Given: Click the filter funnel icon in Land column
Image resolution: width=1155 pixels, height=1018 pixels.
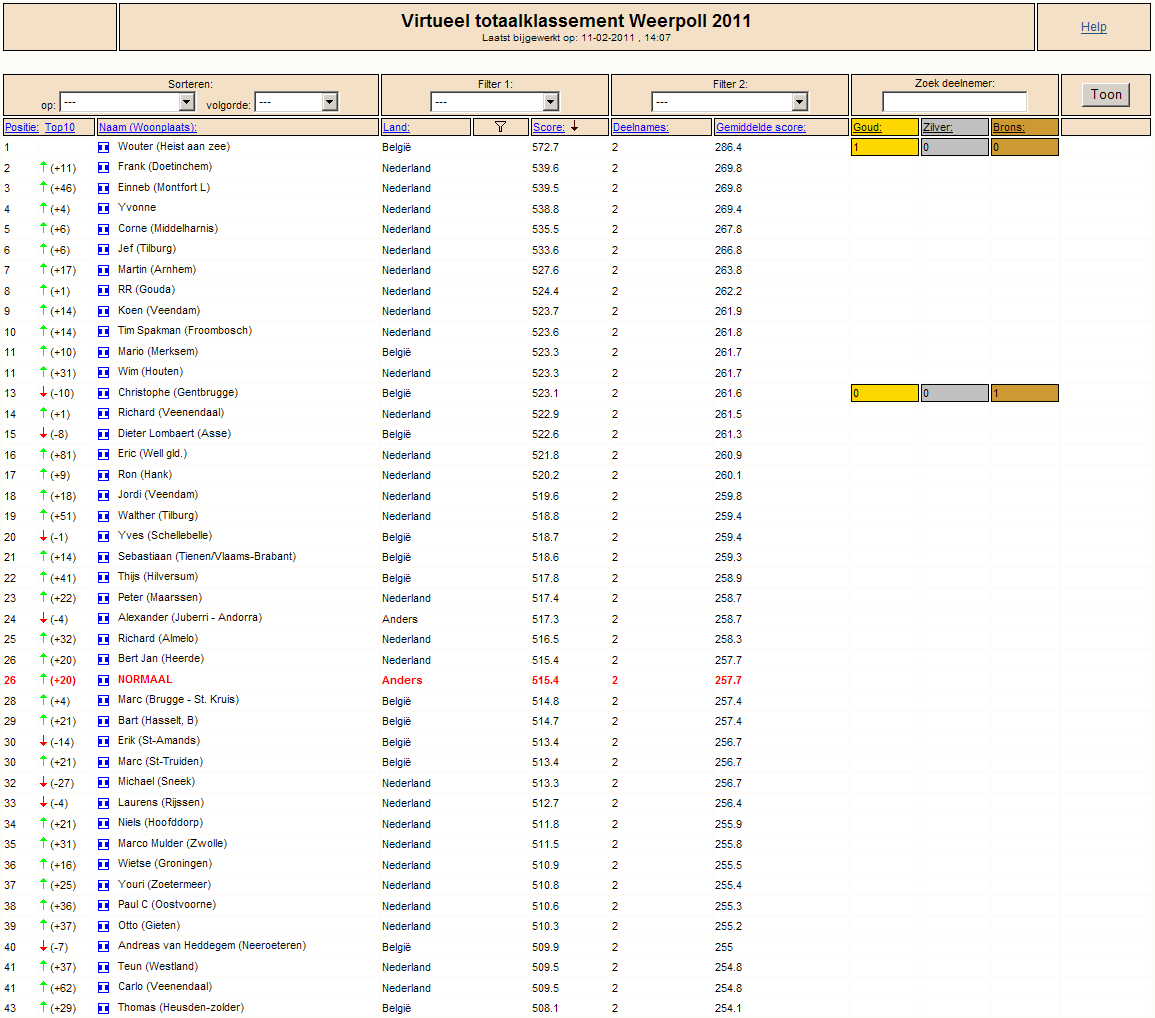Looking at the screenshot, I should click(x=500, y=127).
